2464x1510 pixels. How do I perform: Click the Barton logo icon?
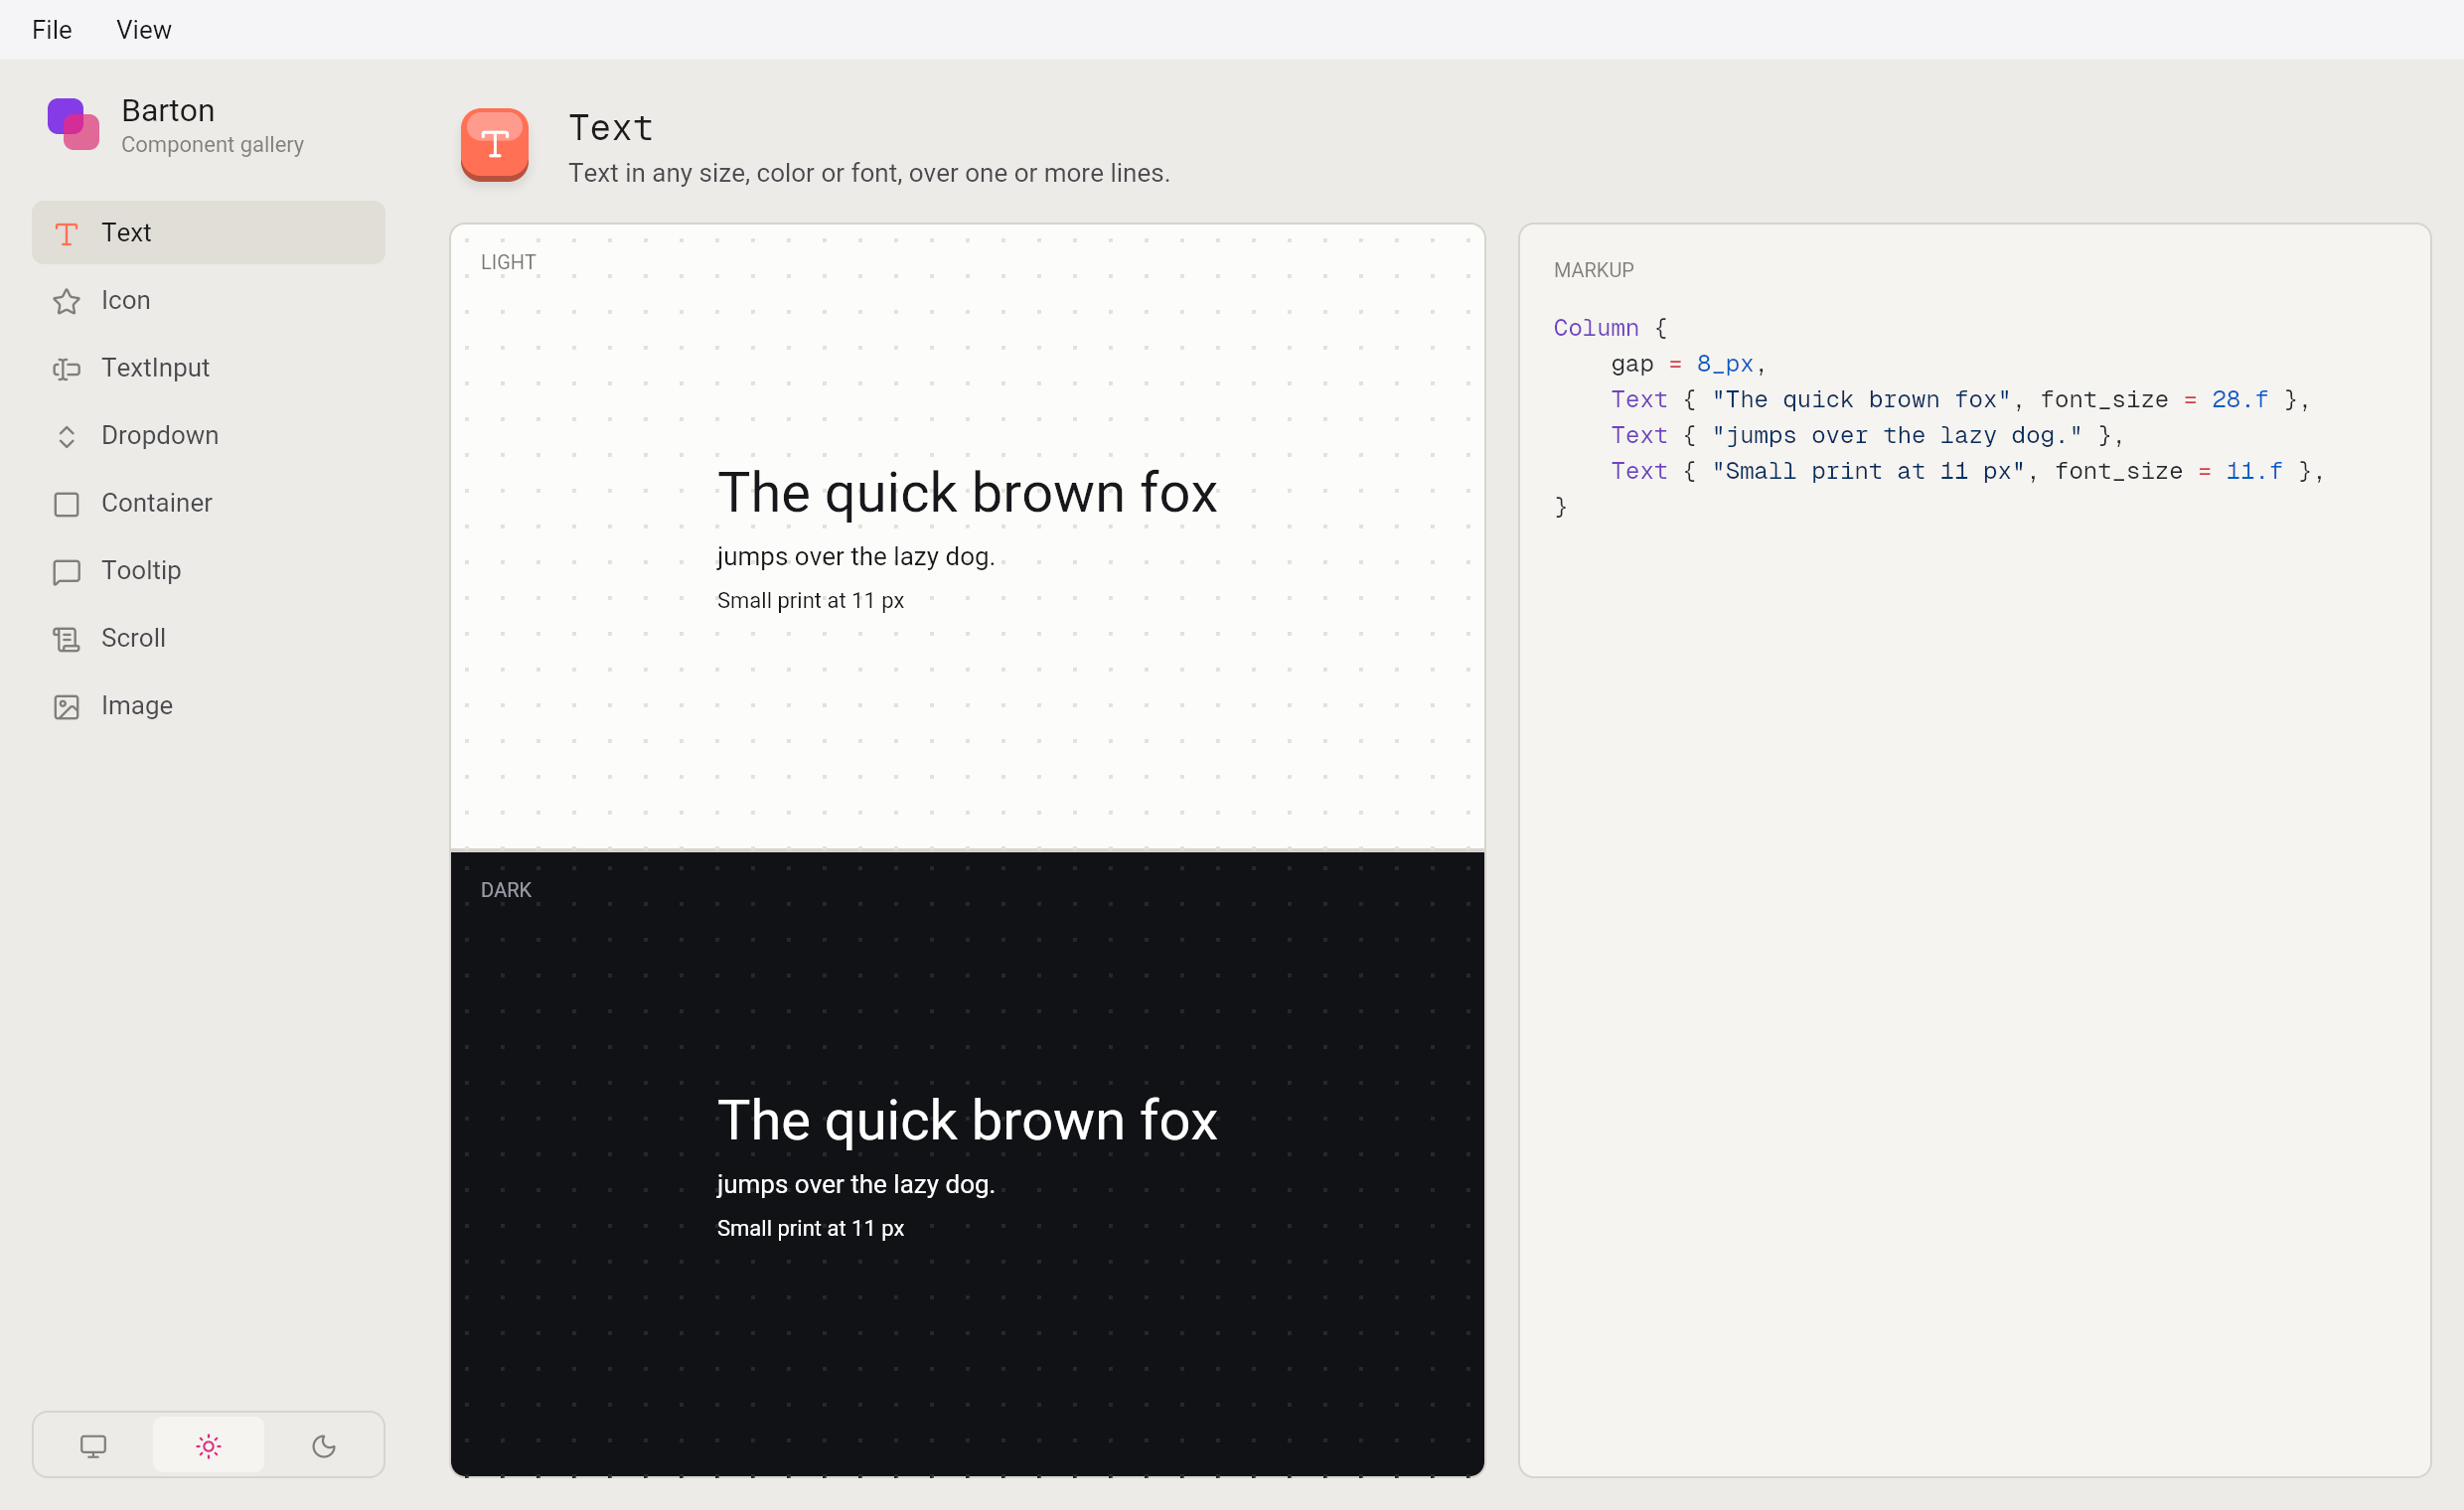point(73,124)
